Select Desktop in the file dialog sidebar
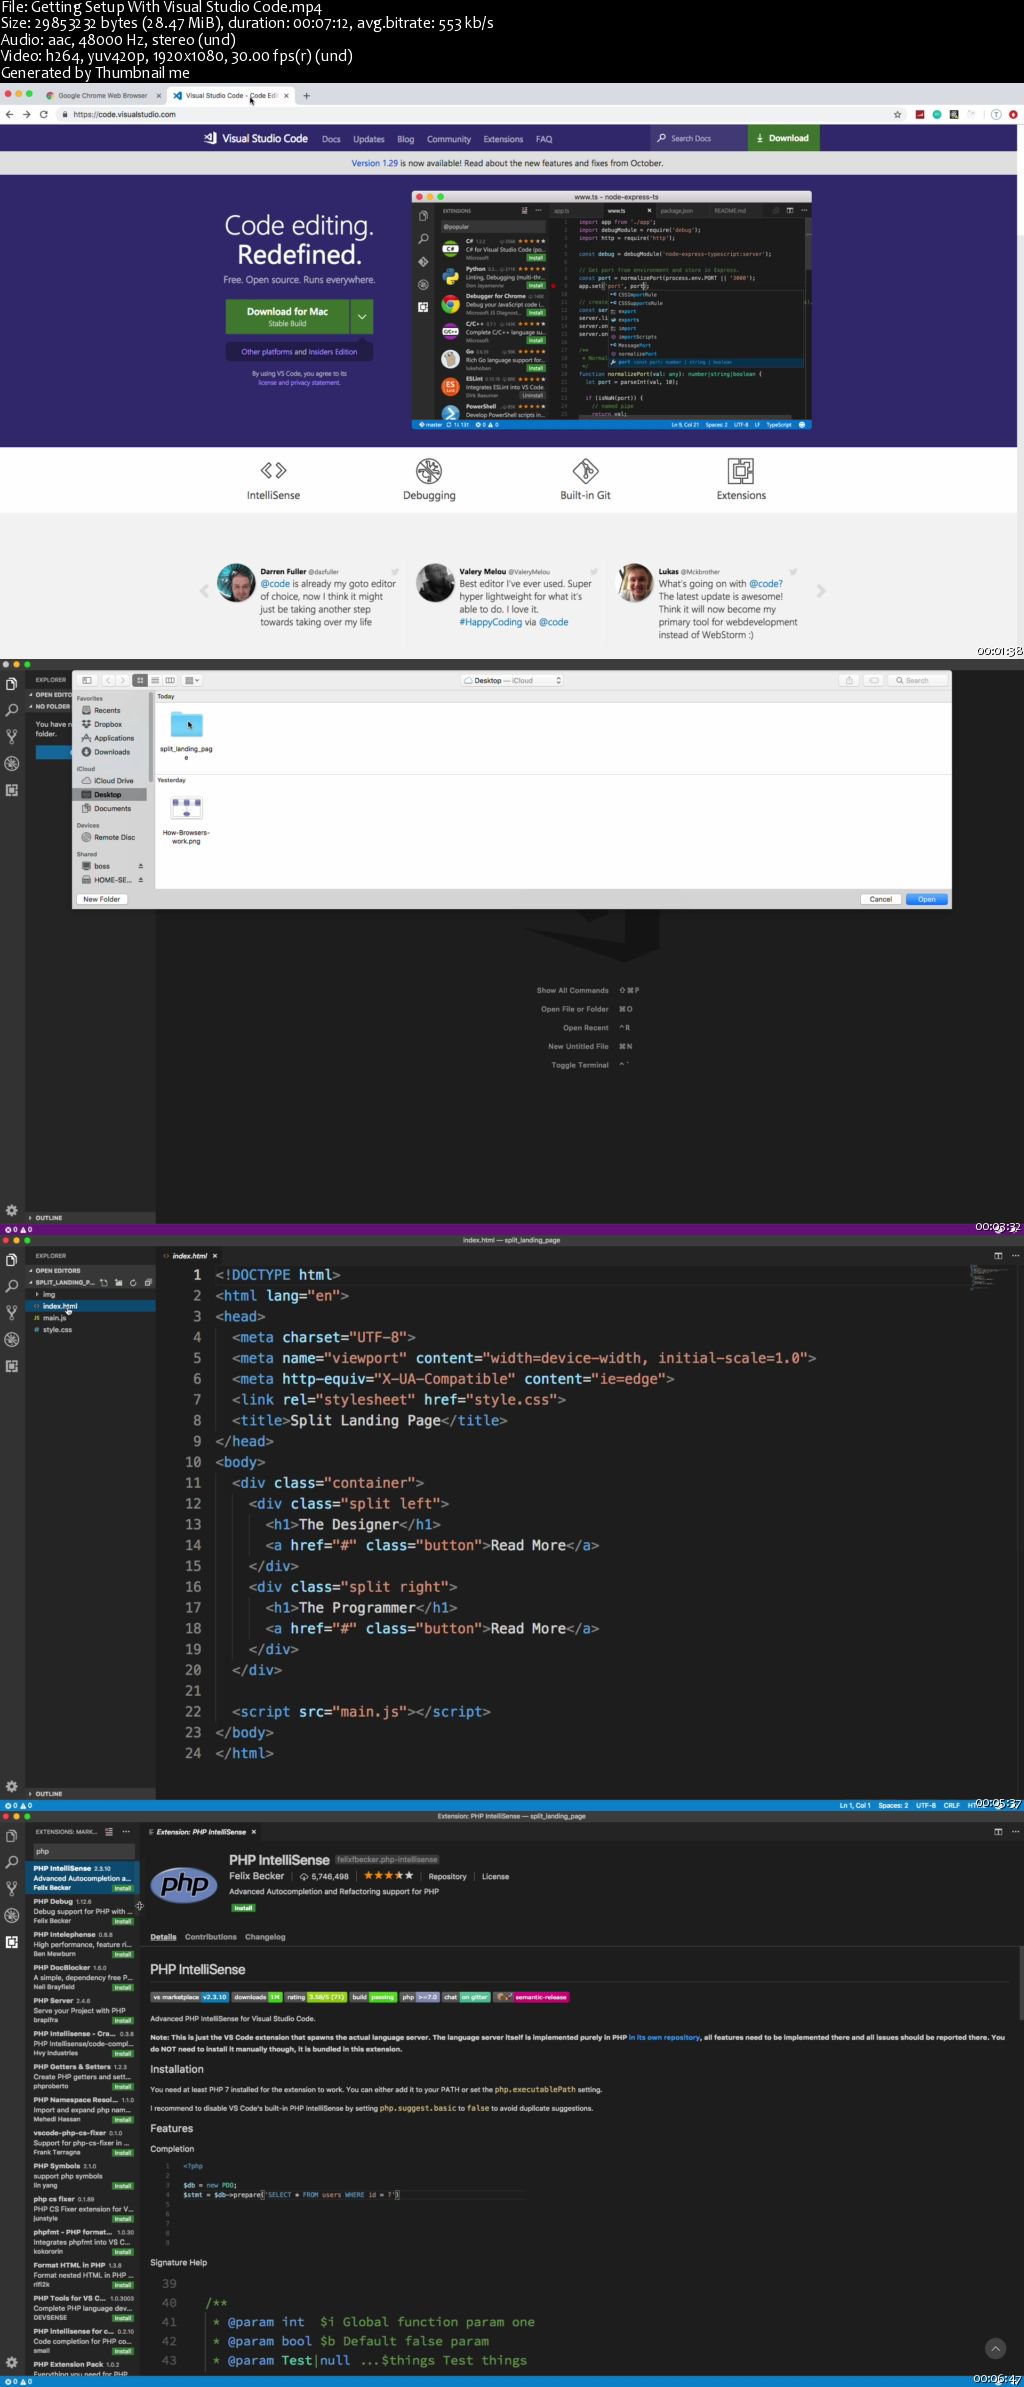Viewport: 1024px width, 2387px height. click(x=109, y=795)
